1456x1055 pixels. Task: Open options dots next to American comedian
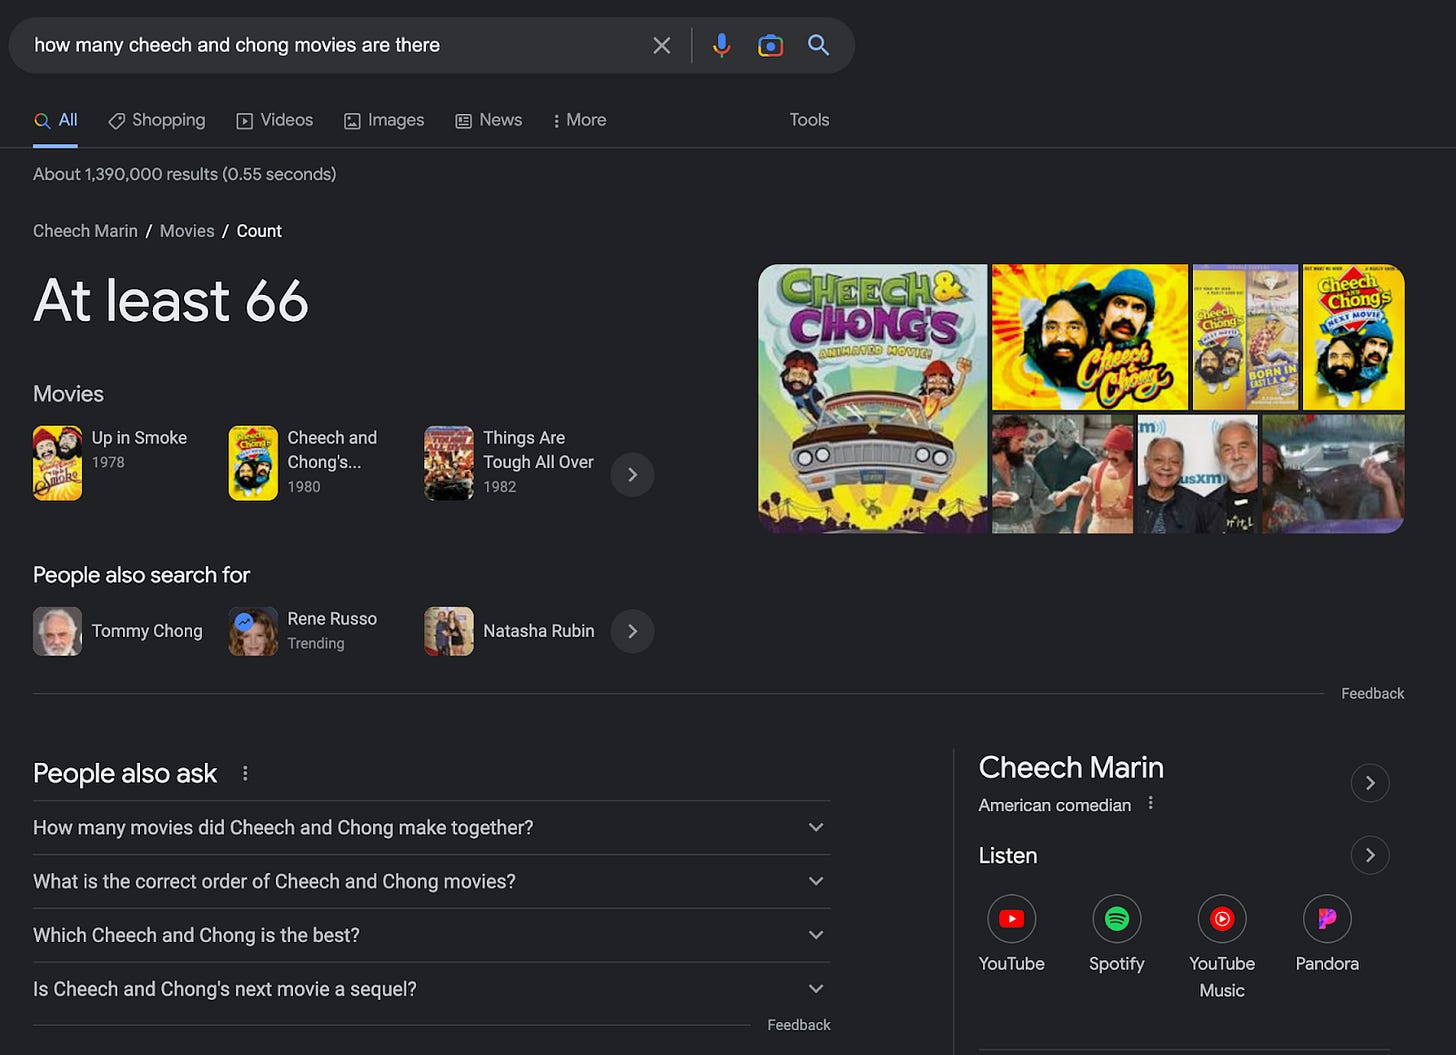[1151, 803]
